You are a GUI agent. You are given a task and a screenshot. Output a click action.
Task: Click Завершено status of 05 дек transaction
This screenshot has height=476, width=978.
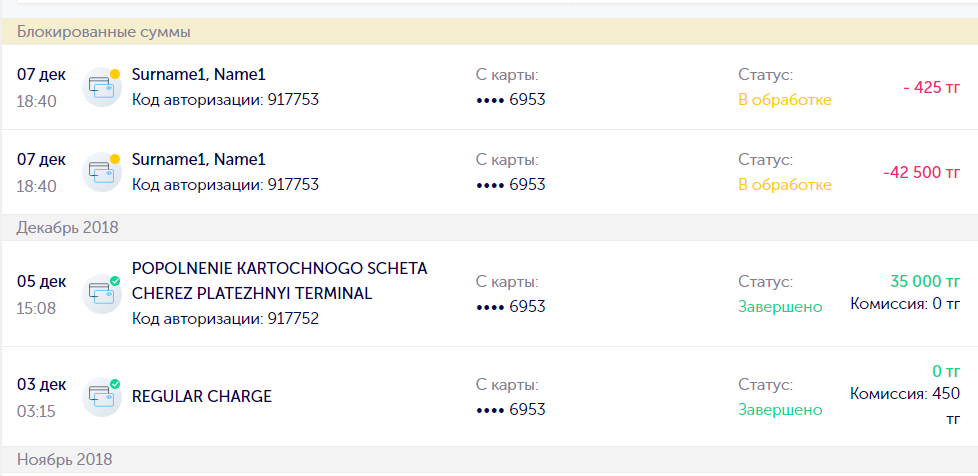pyautogui.click(x=780, y=306)
